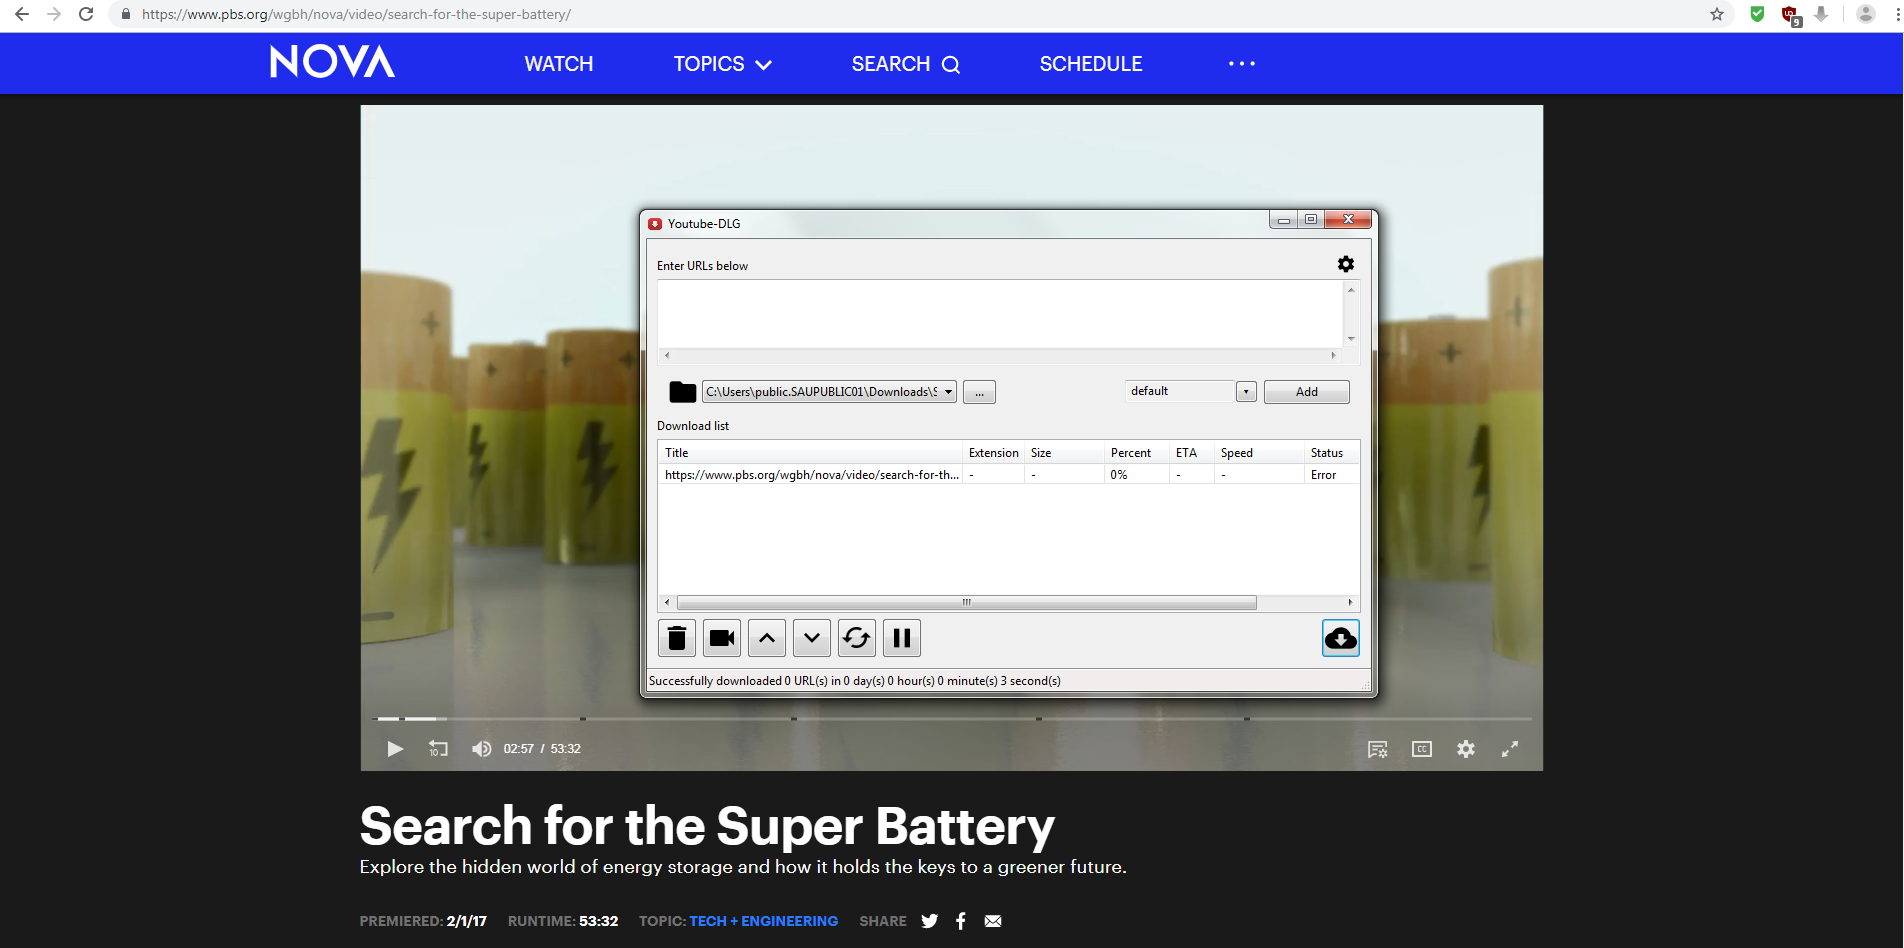Toggle fullscreen on the video player
The image size is (1904, 948).
point(1510,748)
